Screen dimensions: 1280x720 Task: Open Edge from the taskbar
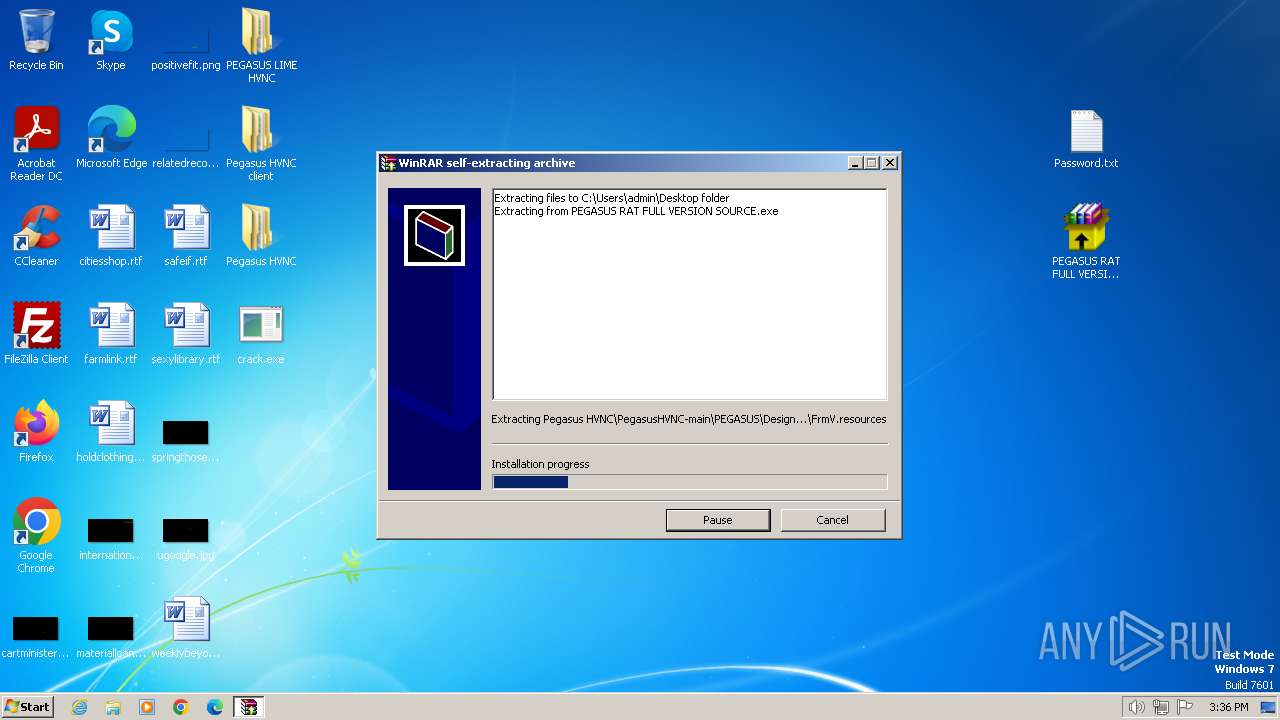pyautogui.click(x=215, y=707)
